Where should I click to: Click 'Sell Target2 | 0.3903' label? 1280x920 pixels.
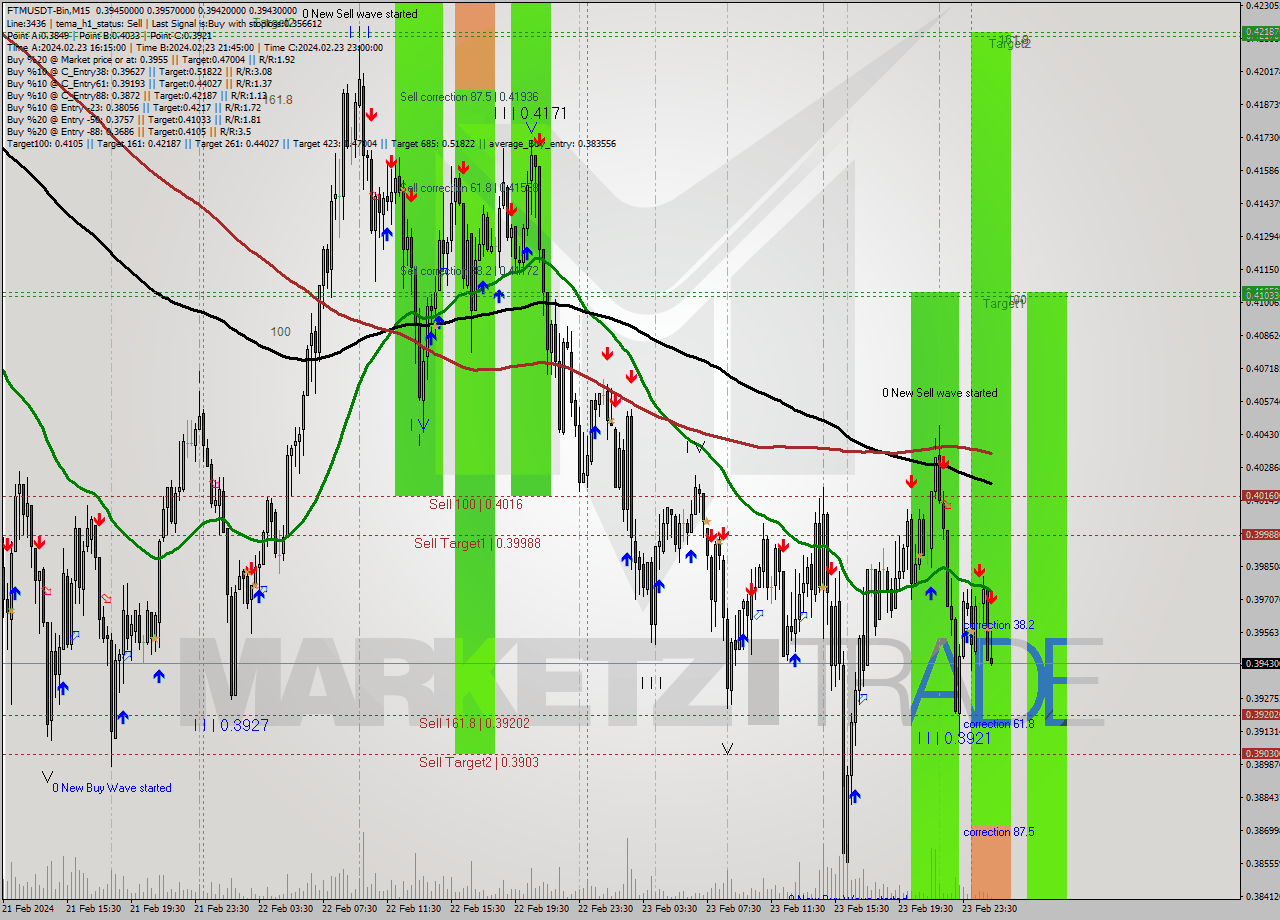tap(479, 762)
